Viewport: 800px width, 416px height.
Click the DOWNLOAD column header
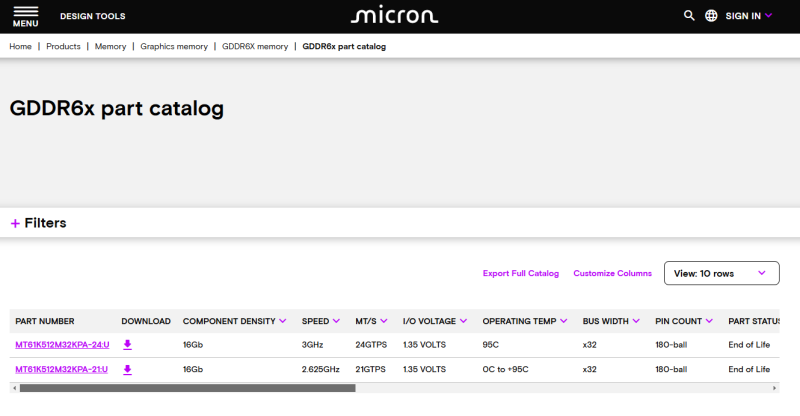tap(146, 322)
